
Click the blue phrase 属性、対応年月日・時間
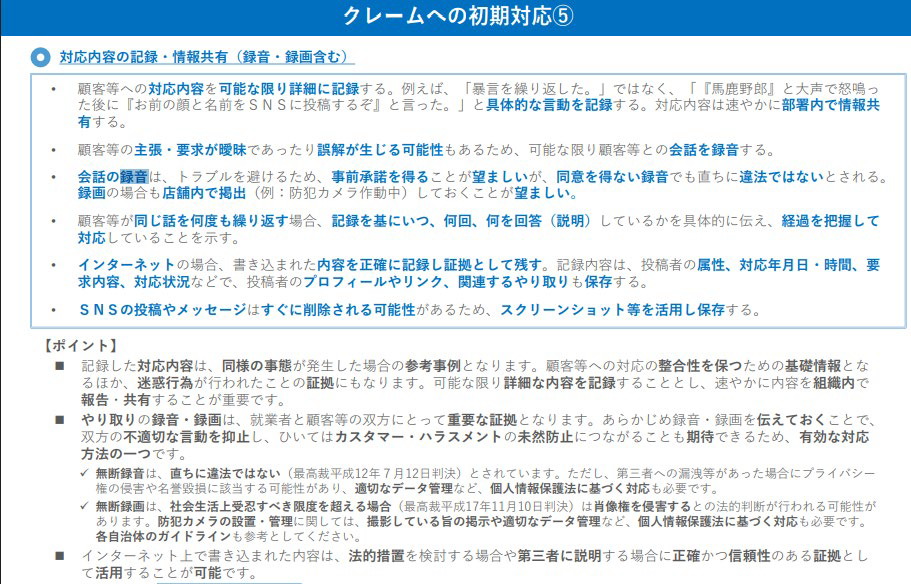click(x=774, y=265)
